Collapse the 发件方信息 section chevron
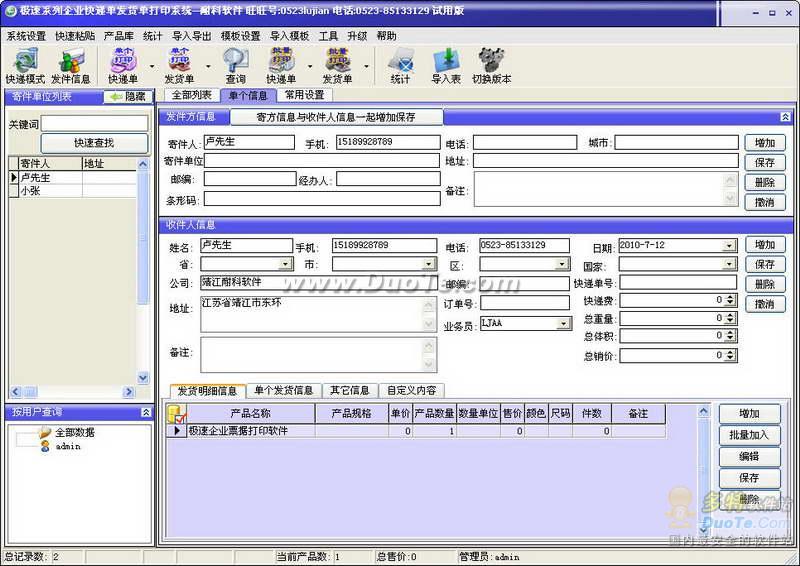800x566 pixels. point(785,117)
